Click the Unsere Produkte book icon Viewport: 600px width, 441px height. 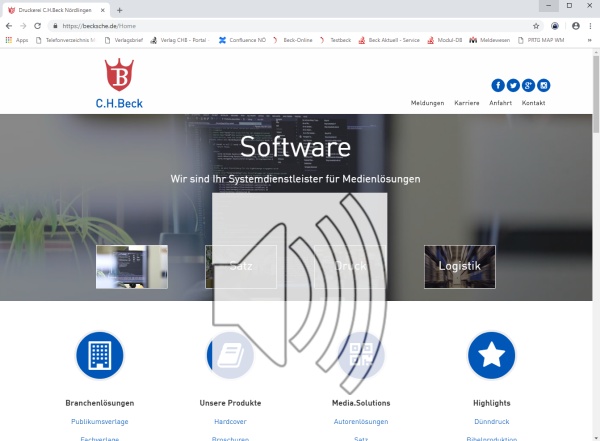pos(230,355)
